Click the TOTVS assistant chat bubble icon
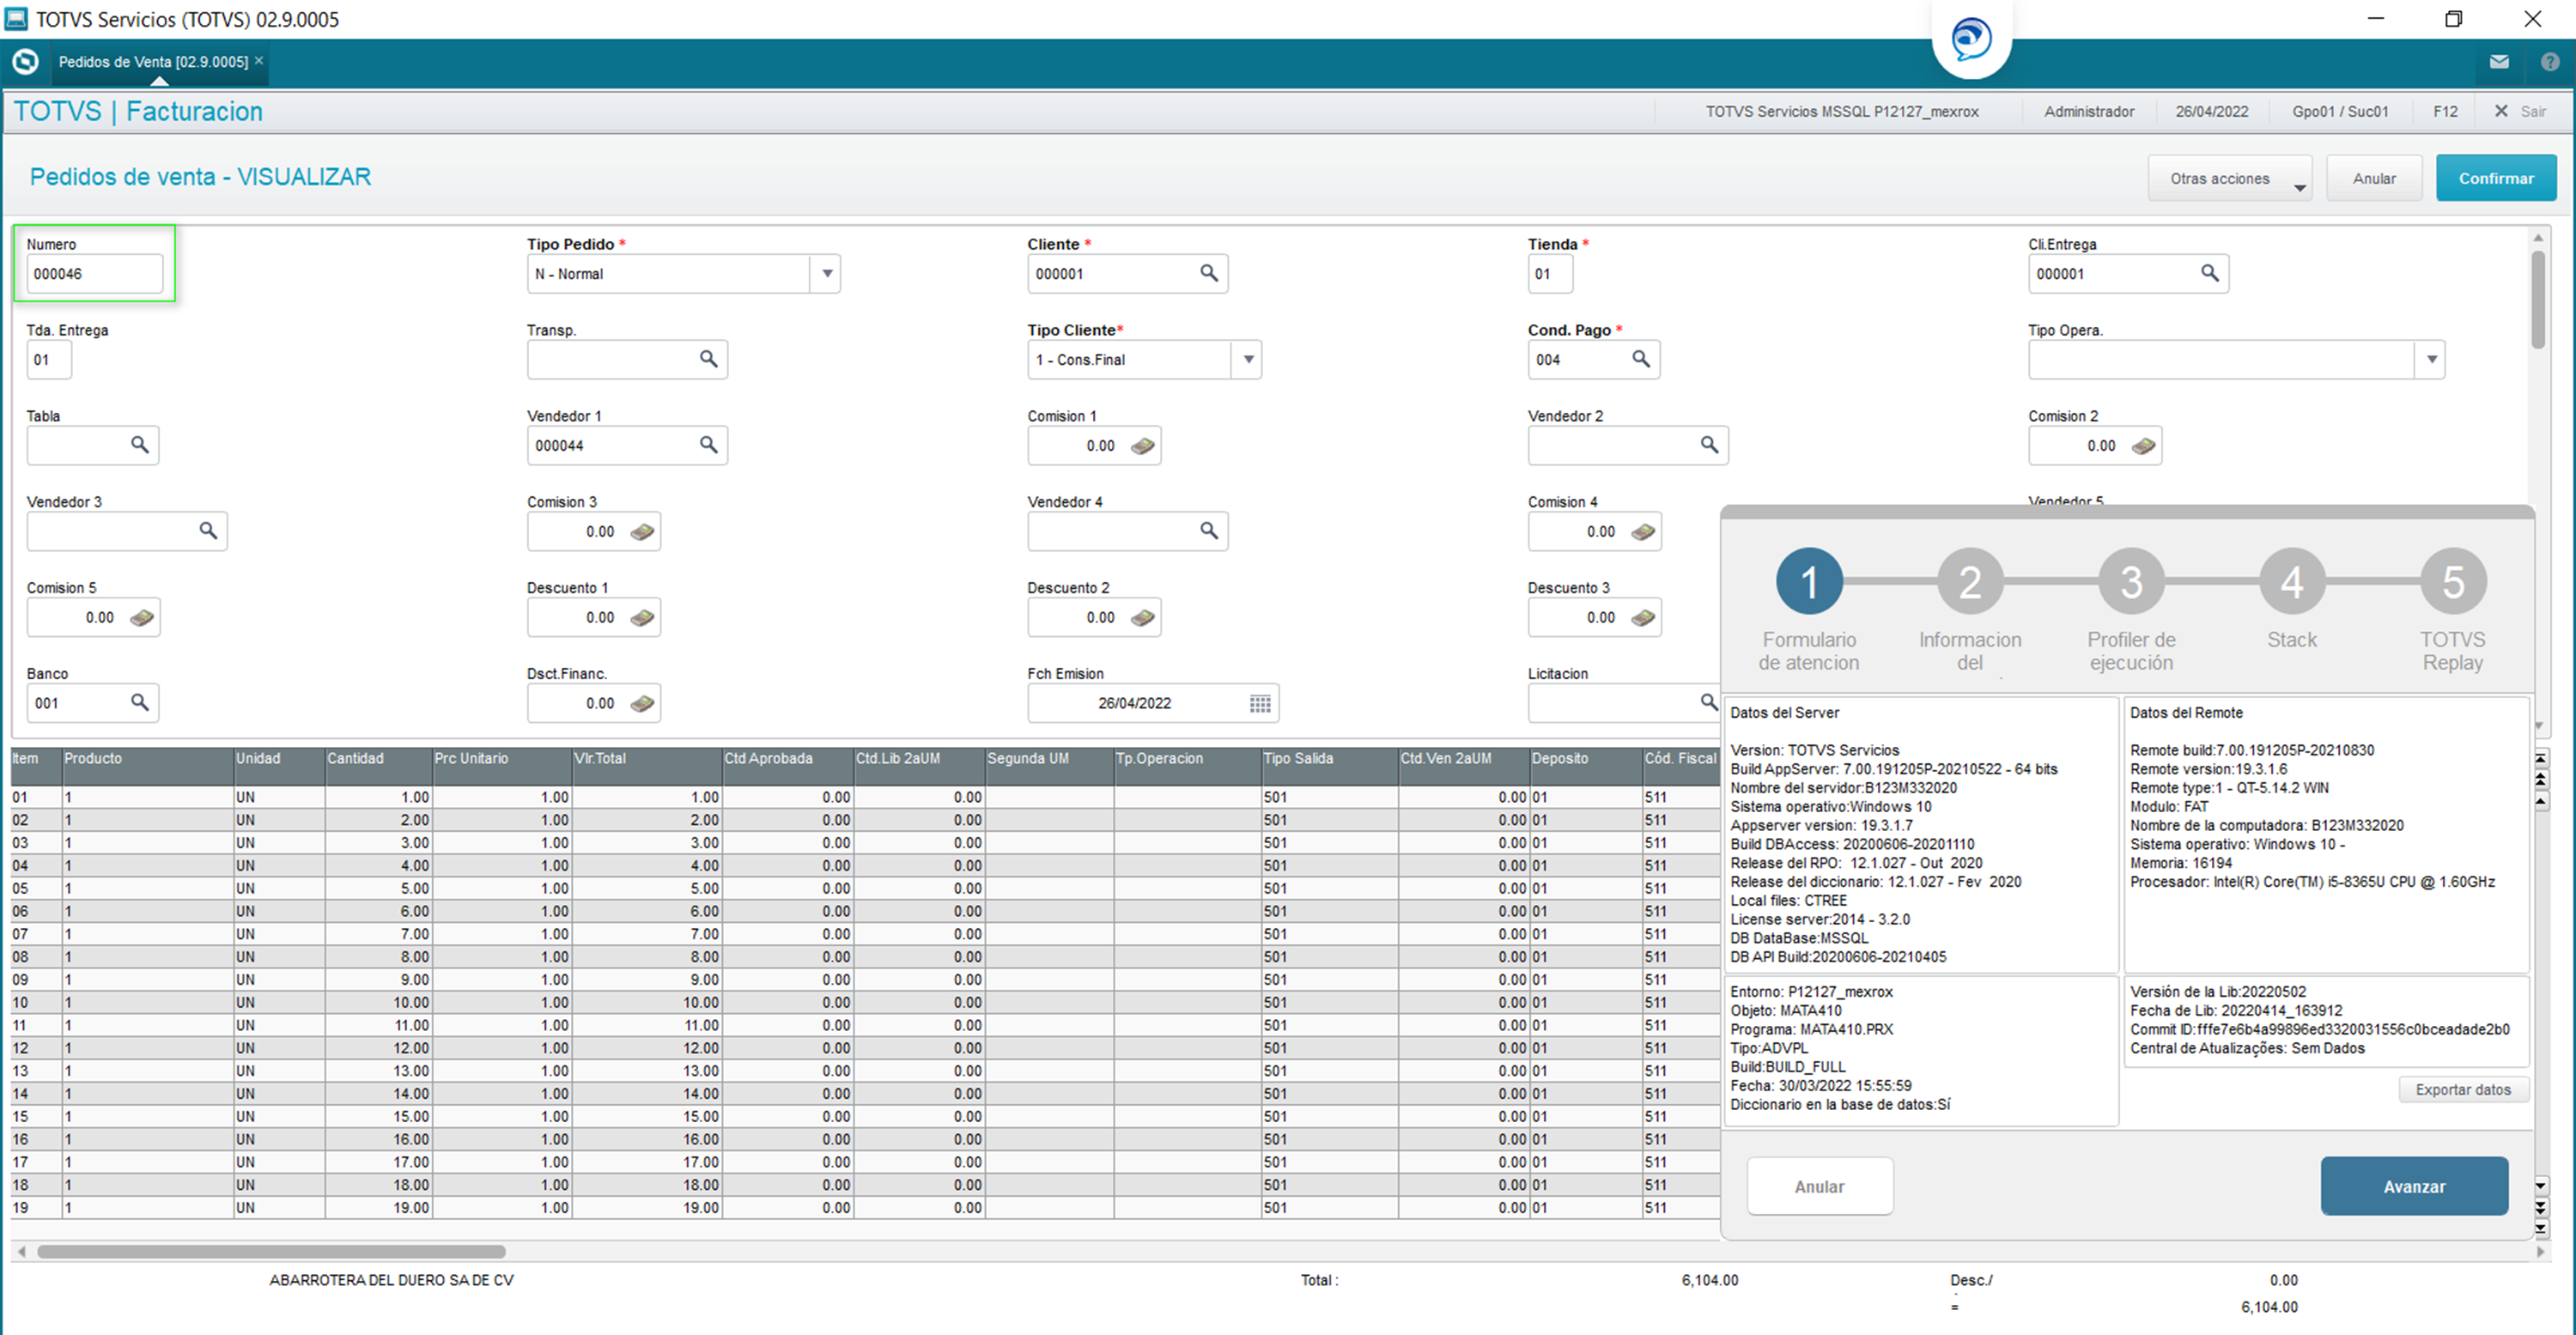This screenshot has width=2576, height=1335. (1971, 39)
